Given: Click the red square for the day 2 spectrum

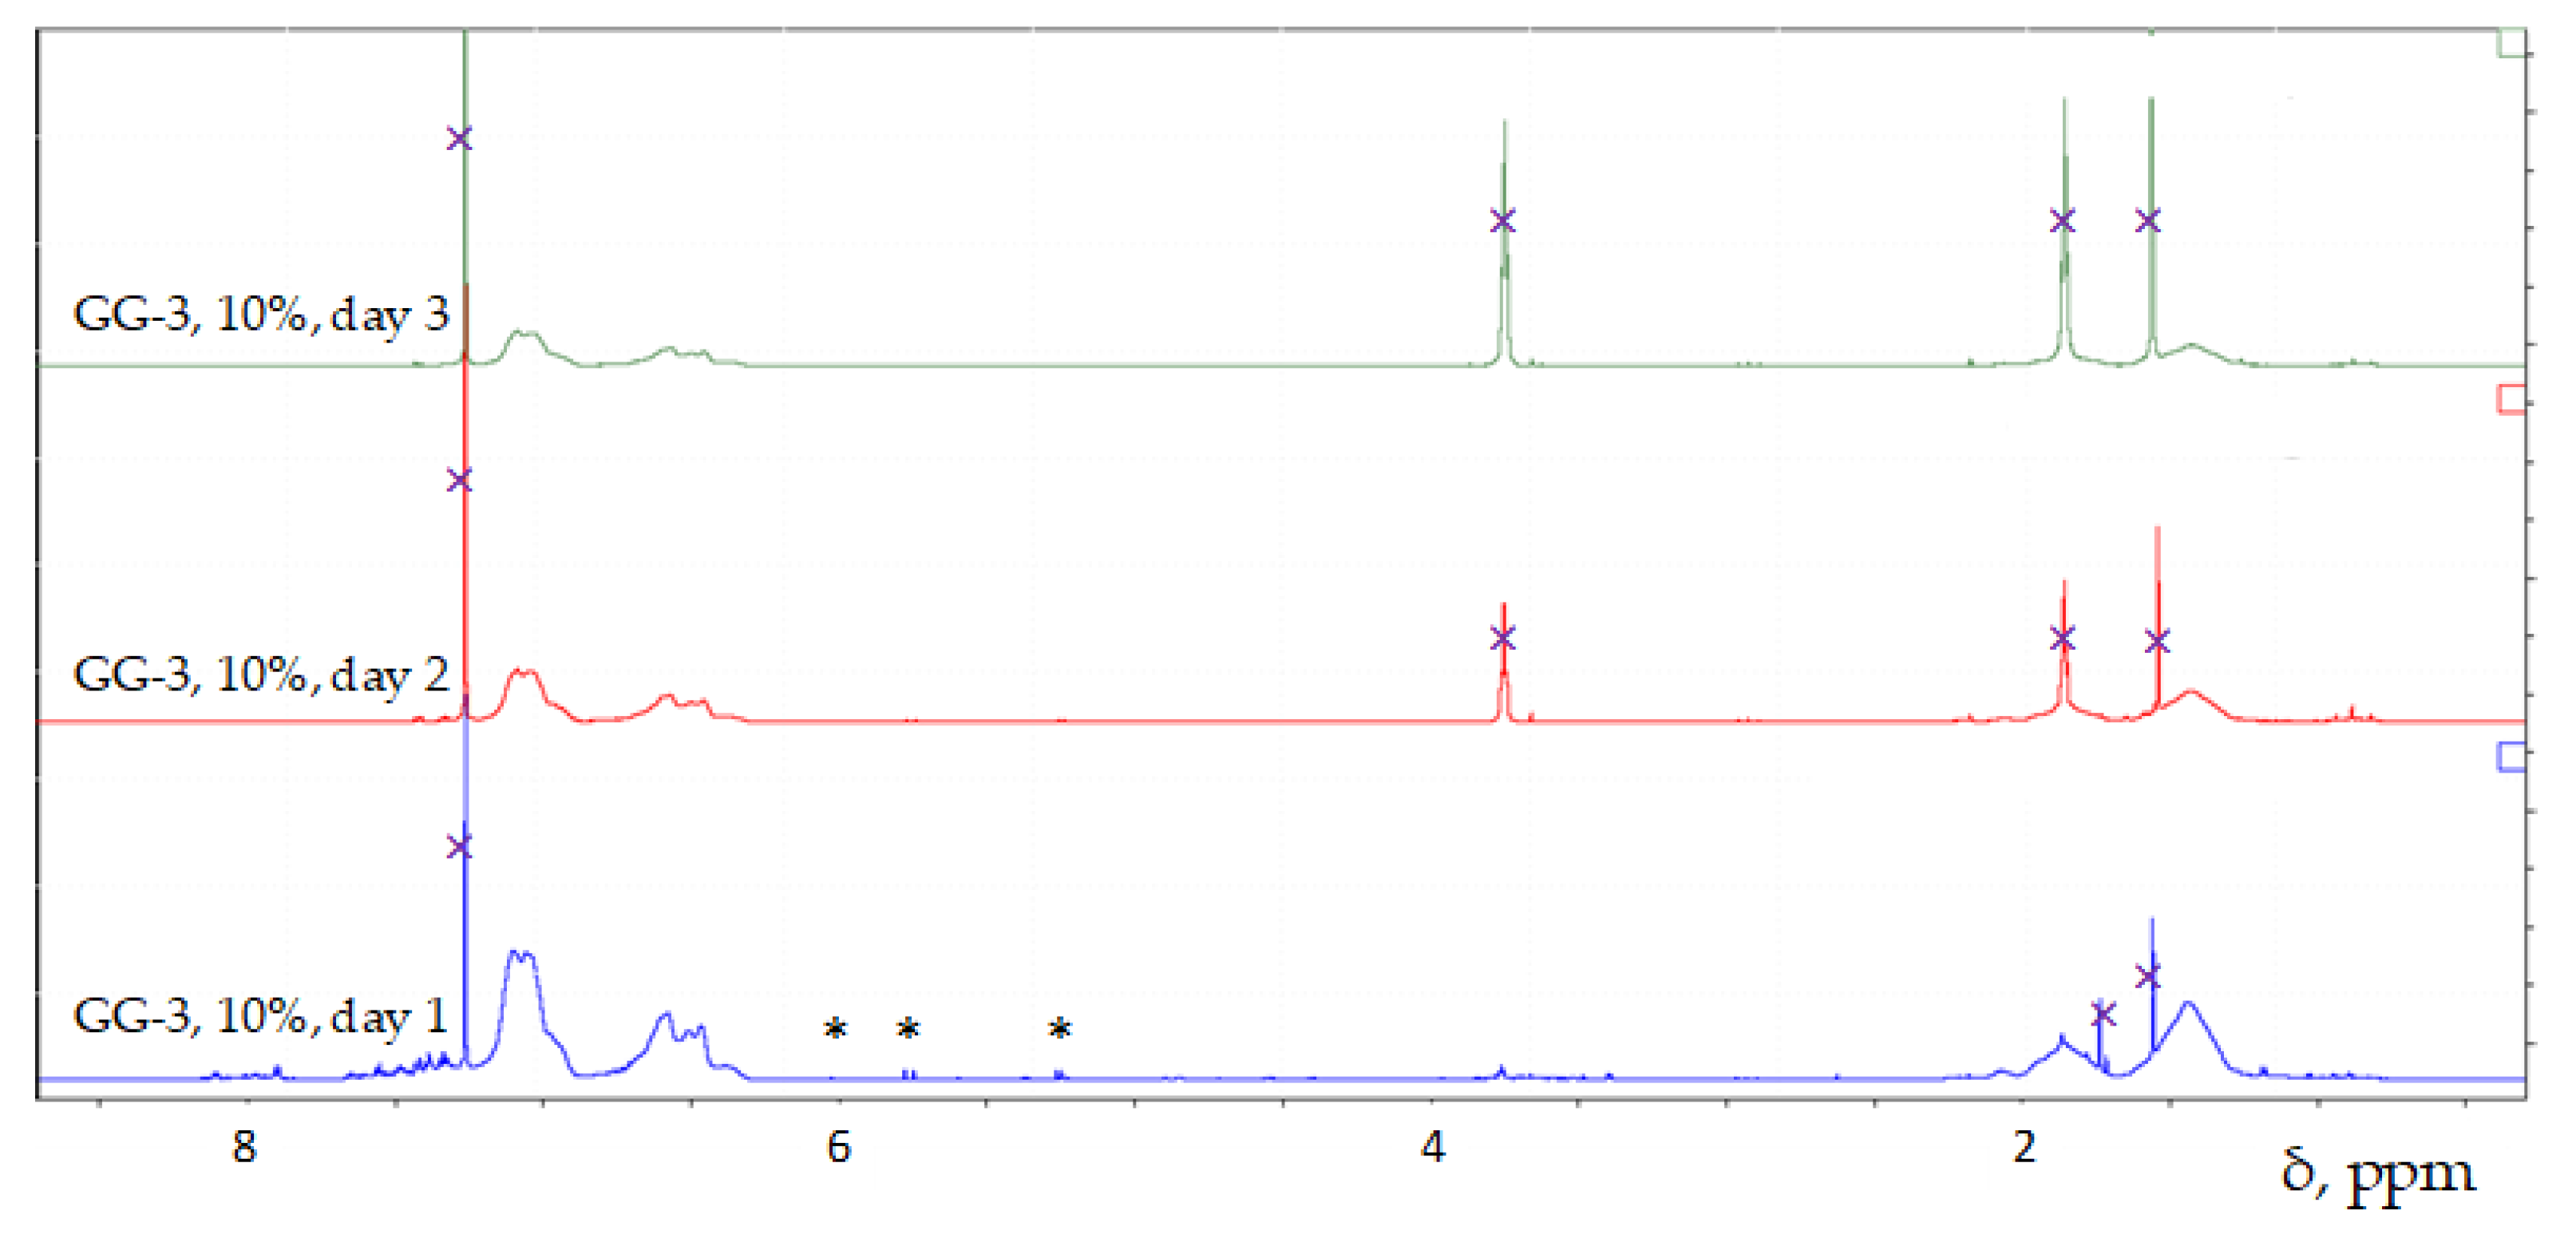Looking at the screenshot, I should coord(2512,399).
